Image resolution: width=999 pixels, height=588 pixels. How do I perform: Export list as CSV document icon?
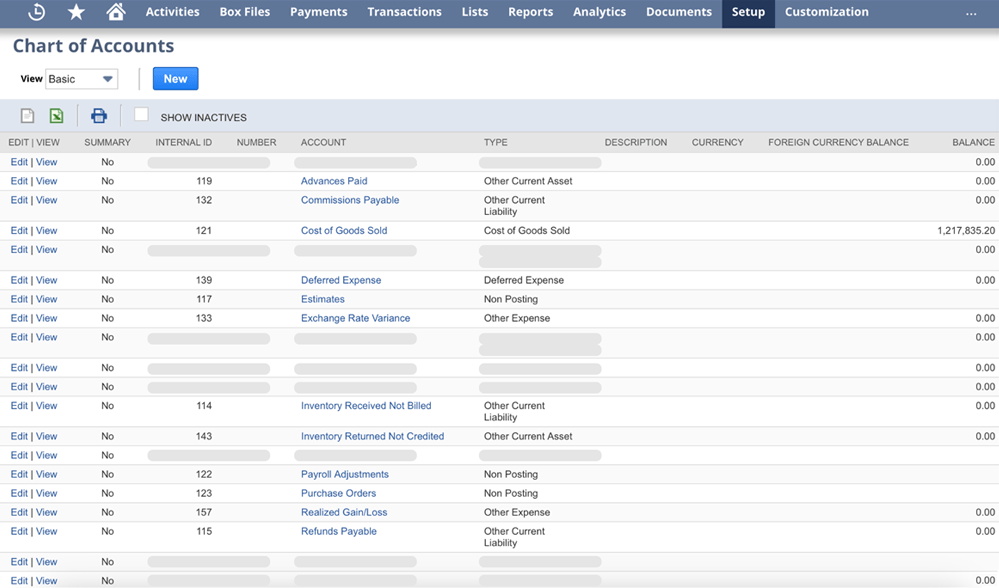click(x=27, y=116)
